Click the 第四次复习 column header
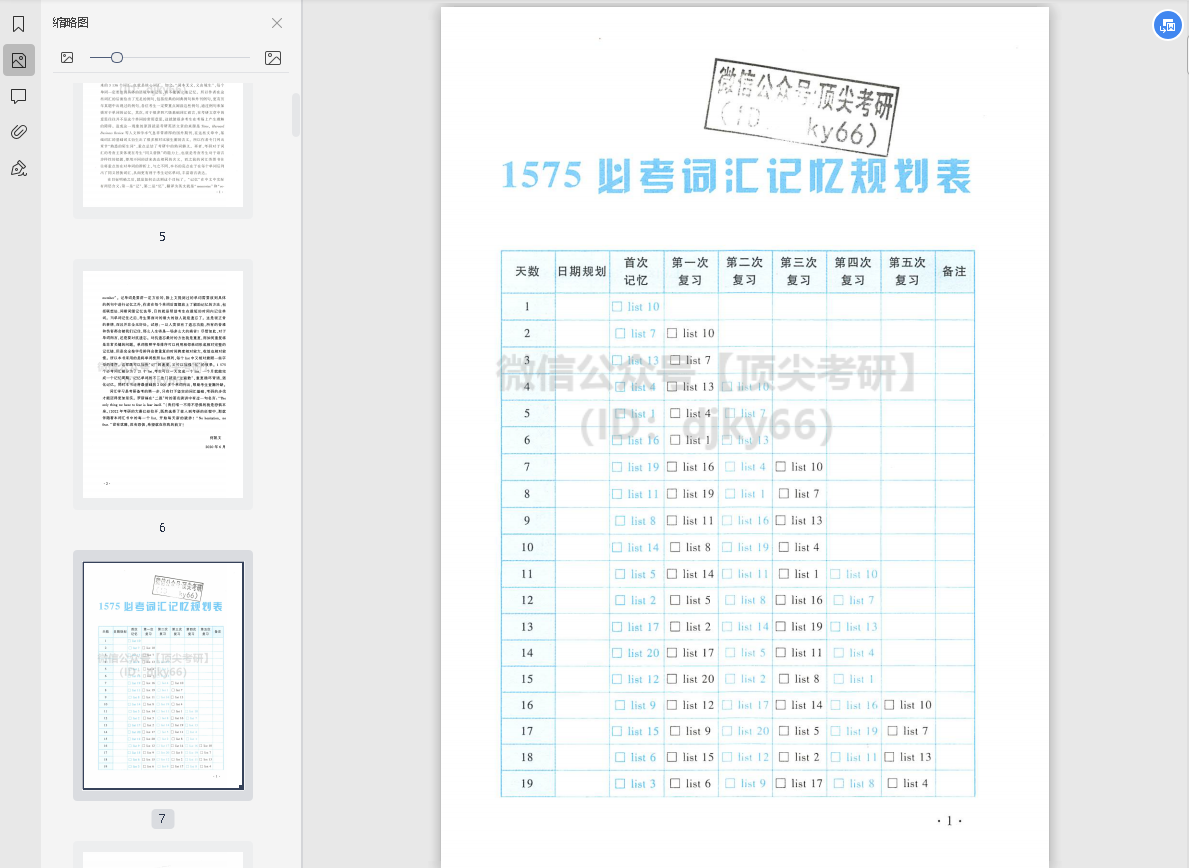The height and width of the screenshot is (868, 1189). pos(853,271)
